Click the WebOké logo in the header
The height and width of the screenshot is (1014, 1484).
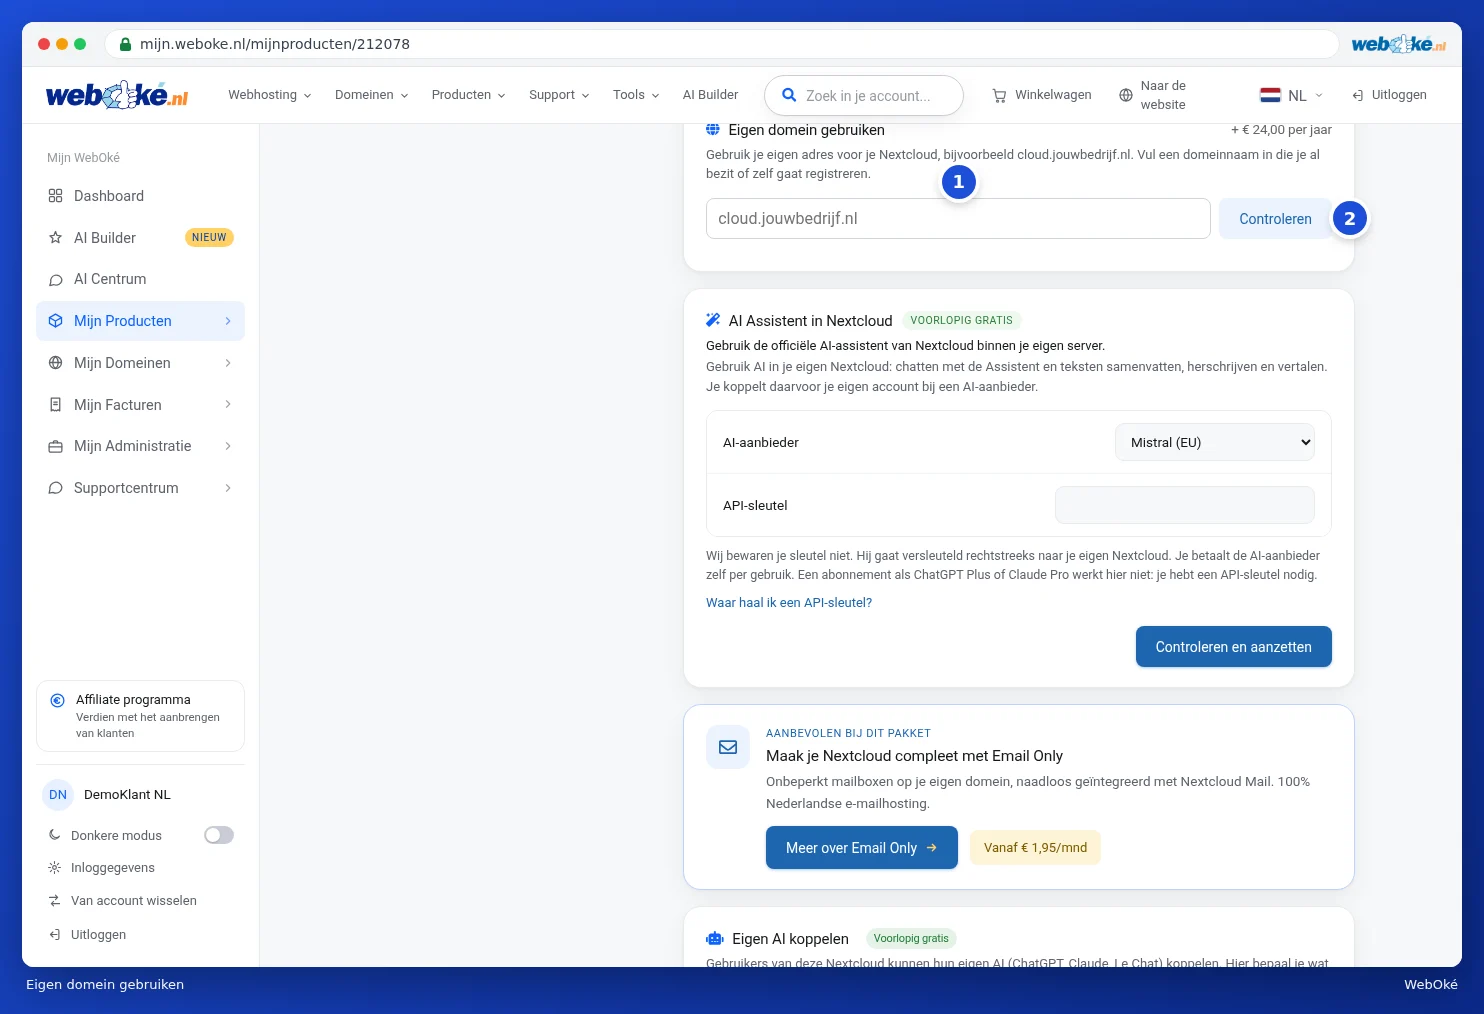(117, 95)
